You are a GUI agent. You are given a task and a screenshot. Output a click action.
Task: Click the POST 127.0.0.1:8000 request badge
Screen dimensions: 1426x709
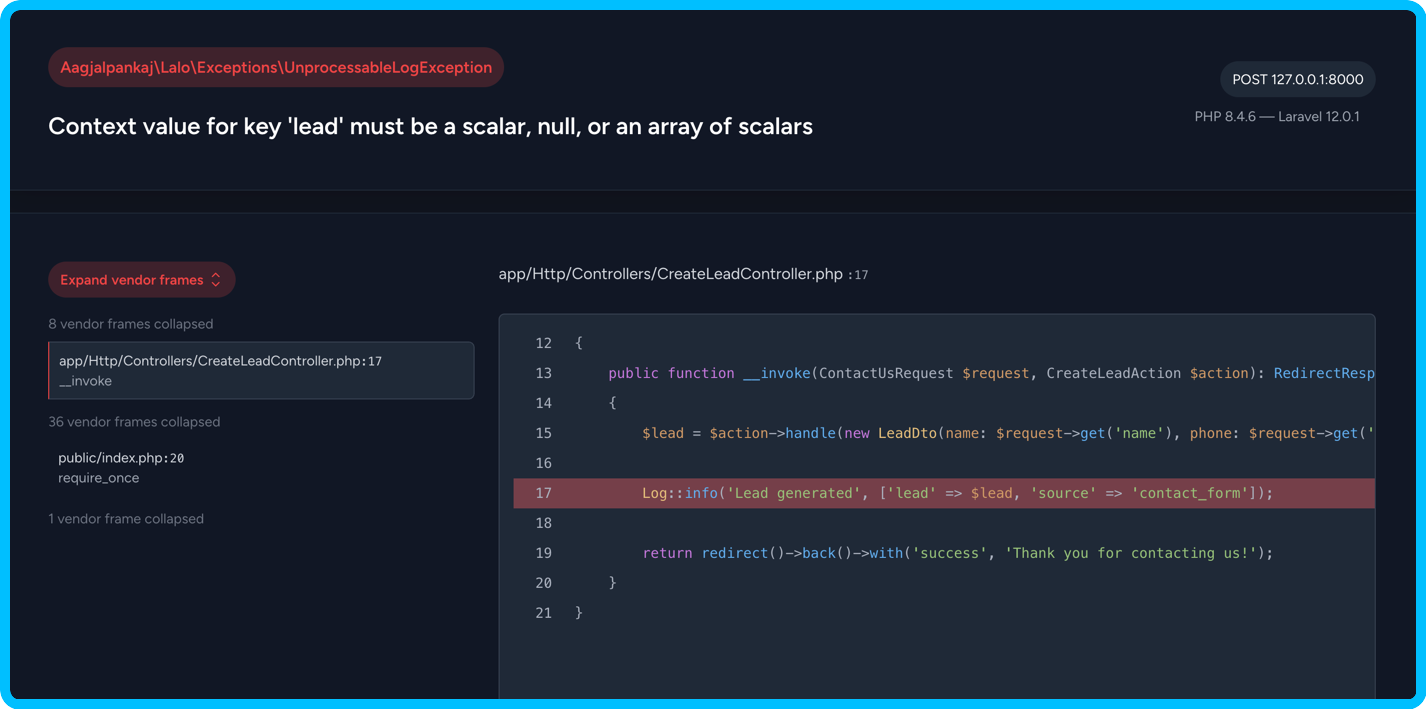tap(1297, 79)
